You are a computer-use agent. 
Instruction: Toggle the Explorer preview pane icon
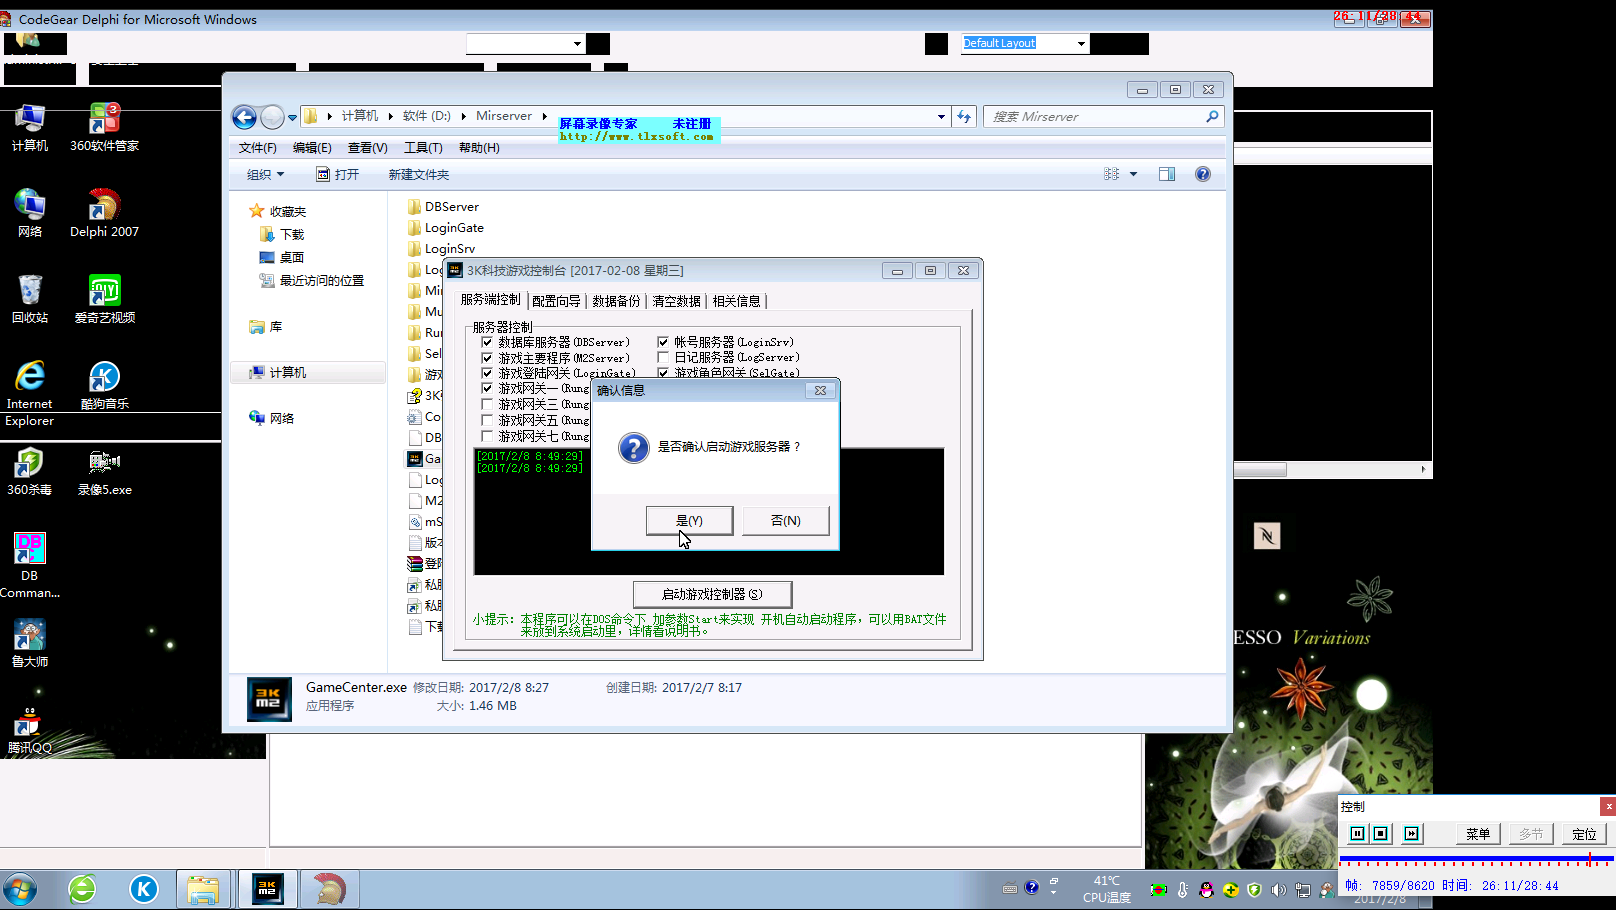tap(1167, 174)
